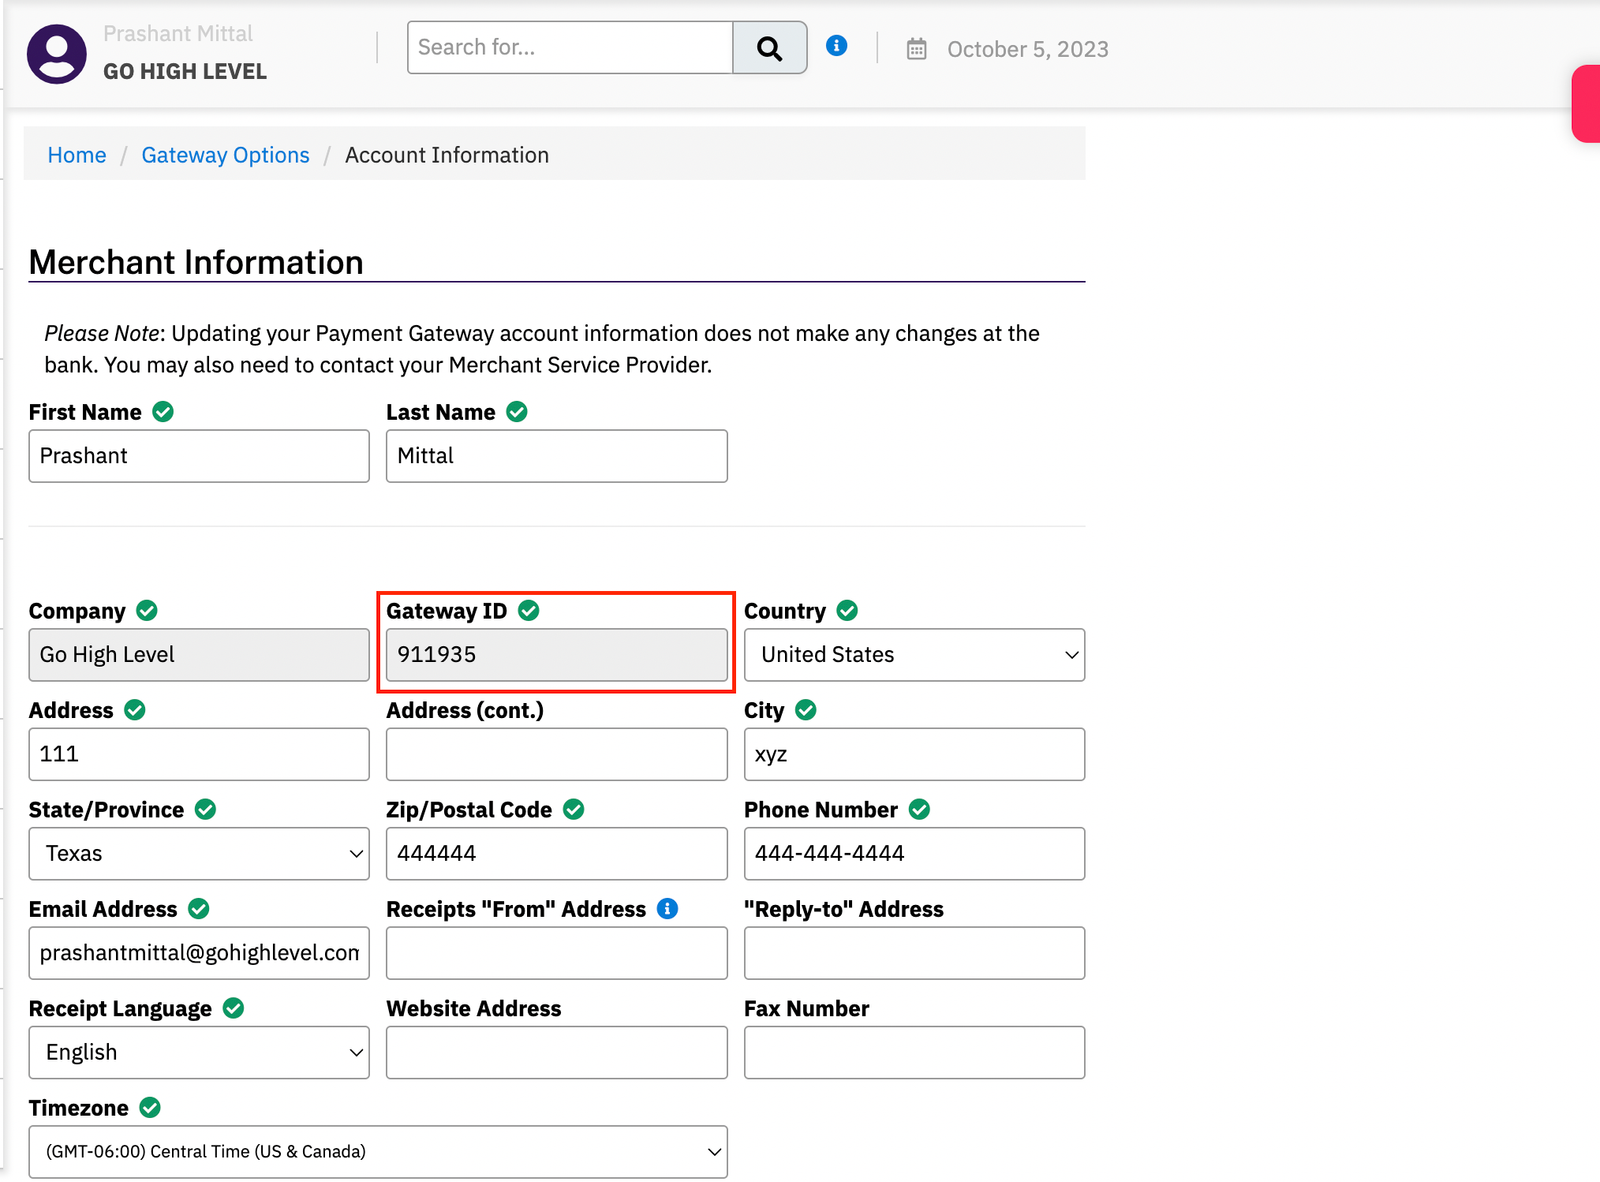The image size is (1600, 1182).
Task: Expand the Timezone dropdown for Central Time
Action: click(x=378, y=1152)
